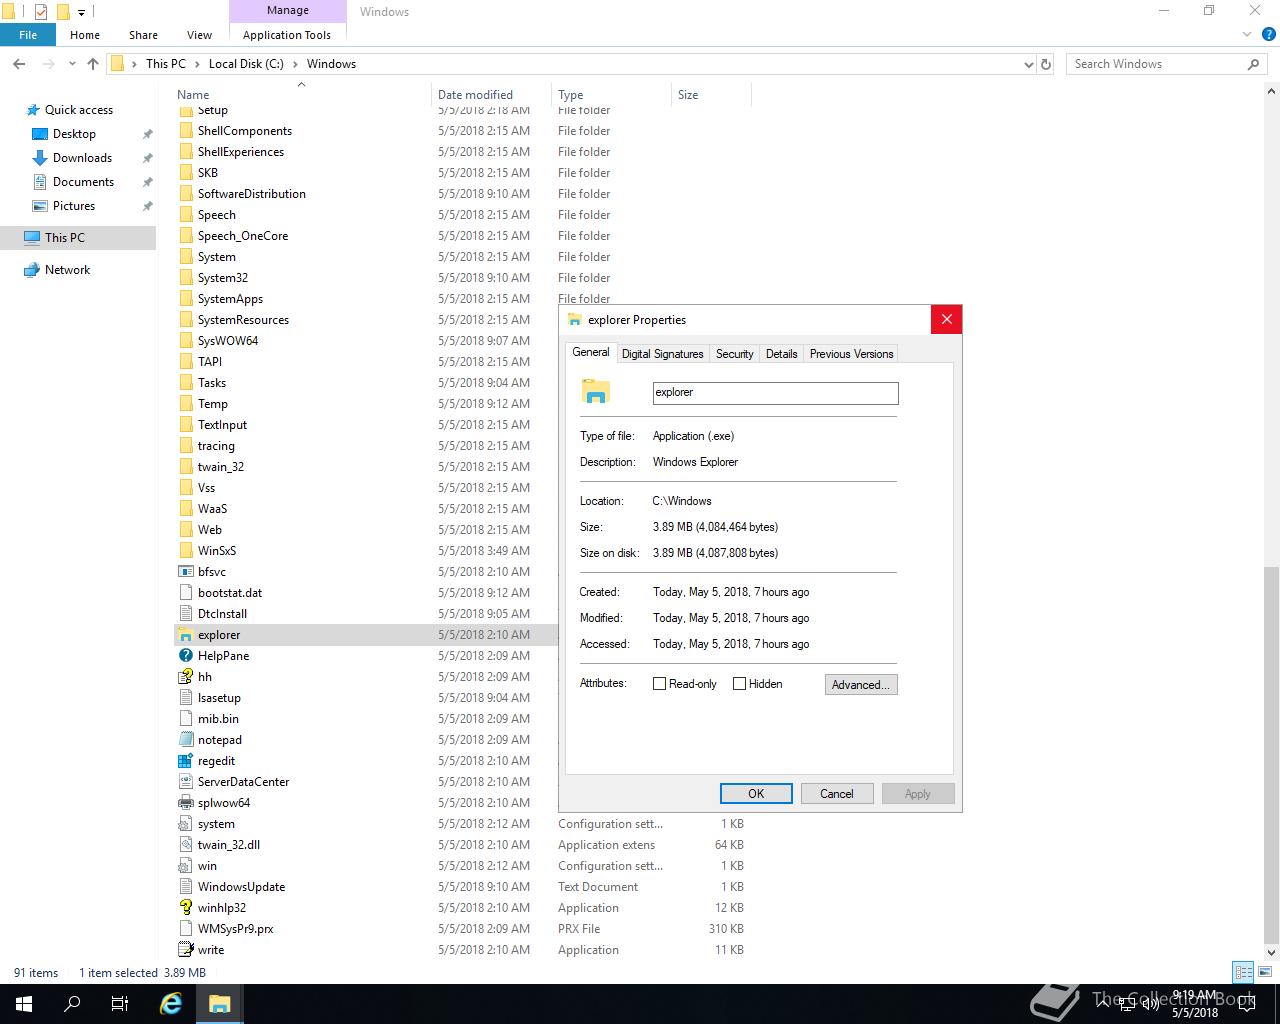
Task: Click the chevron after This PC in address bar
Action: (197, 64)
